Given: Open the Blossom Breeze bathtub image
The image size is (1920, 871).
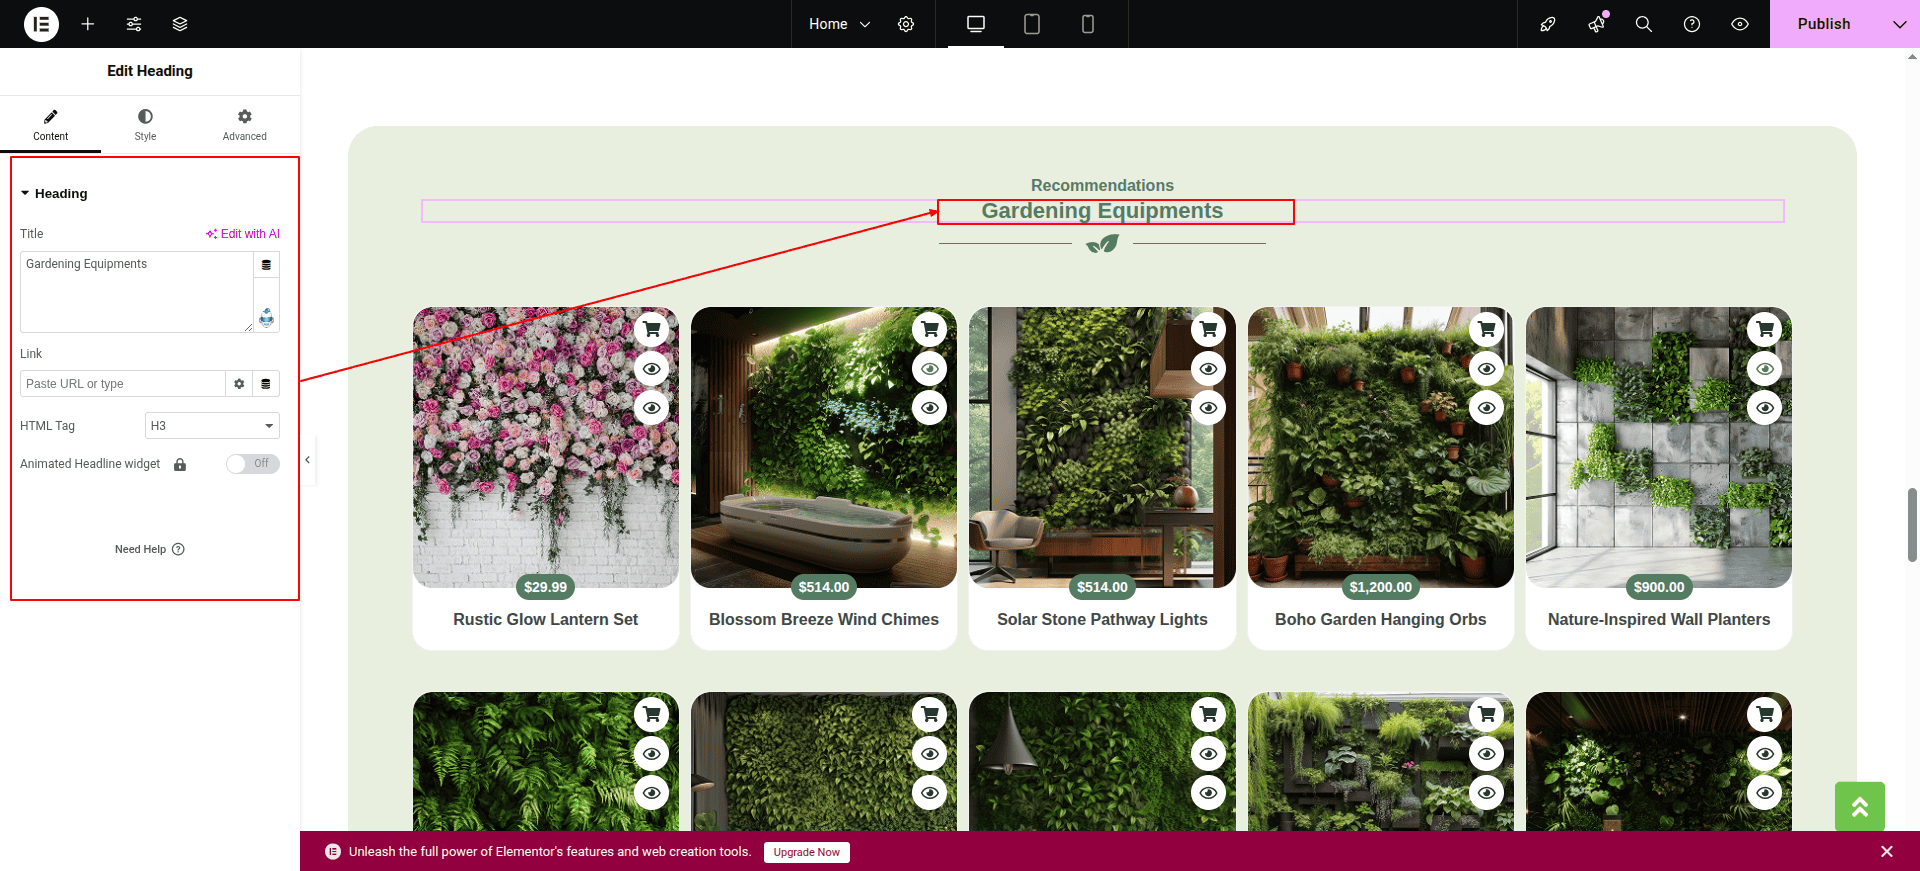Looking at the screenshot, I should coord(824,447).
